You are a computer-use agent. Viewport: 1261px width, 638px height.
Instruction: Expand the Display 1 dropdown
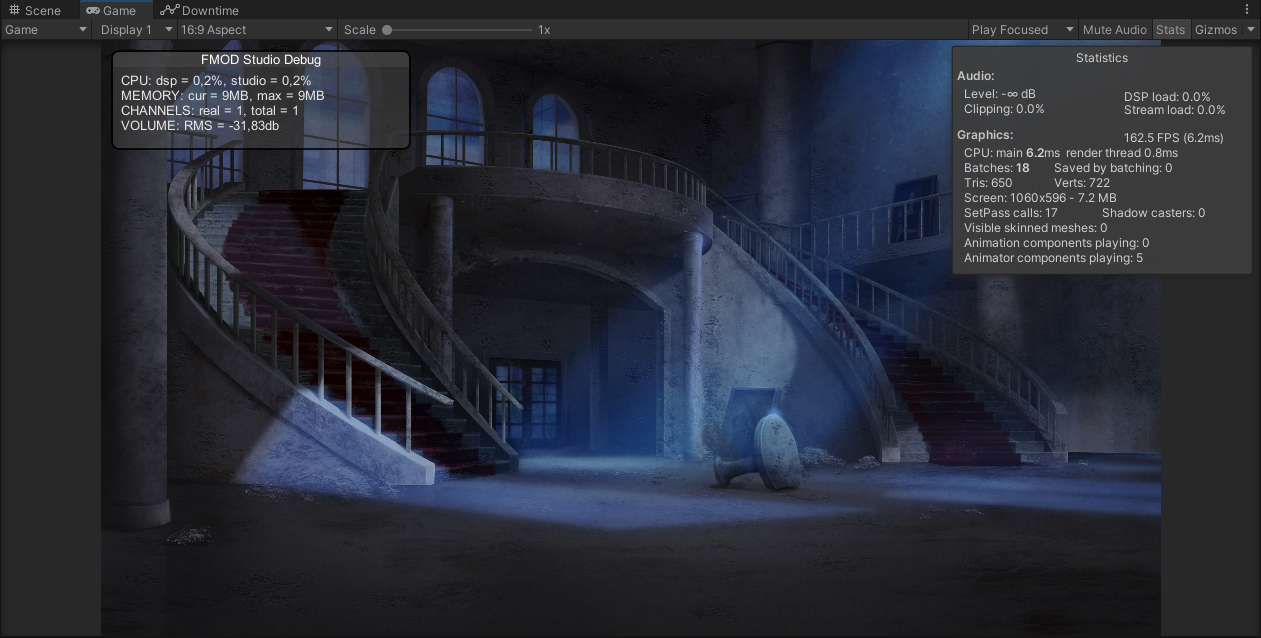tap(136, 30)
